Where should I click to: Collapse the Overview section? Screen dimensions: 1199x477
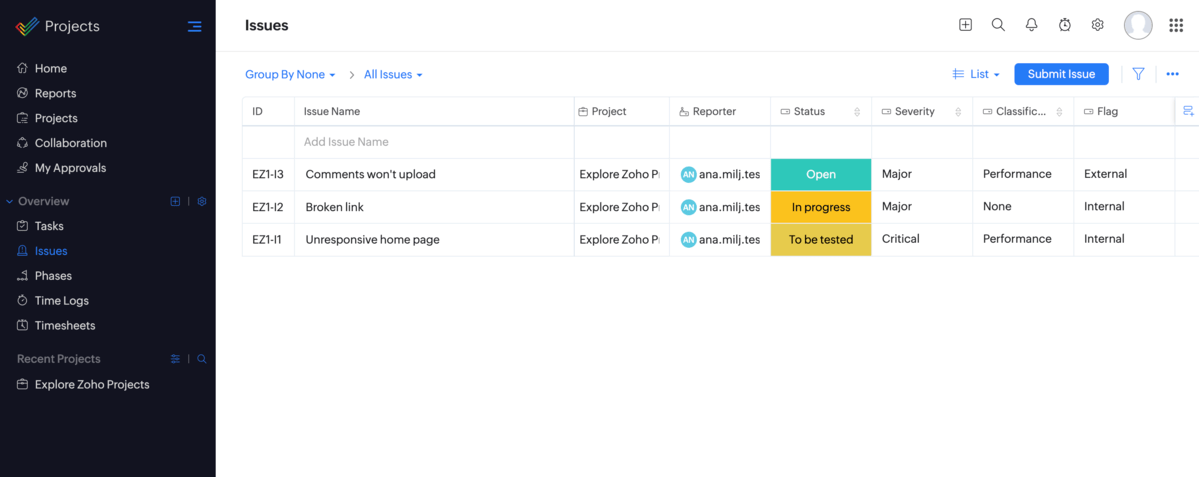[9, 201]
